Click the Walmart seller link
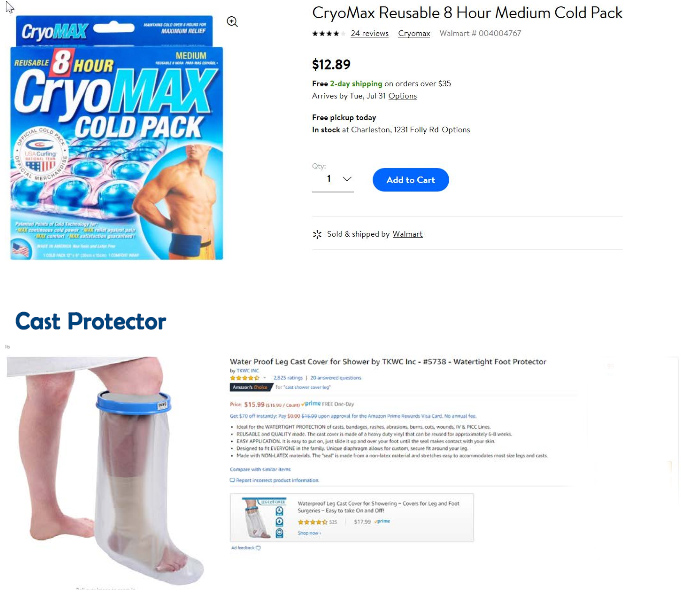 click(407, 234)
